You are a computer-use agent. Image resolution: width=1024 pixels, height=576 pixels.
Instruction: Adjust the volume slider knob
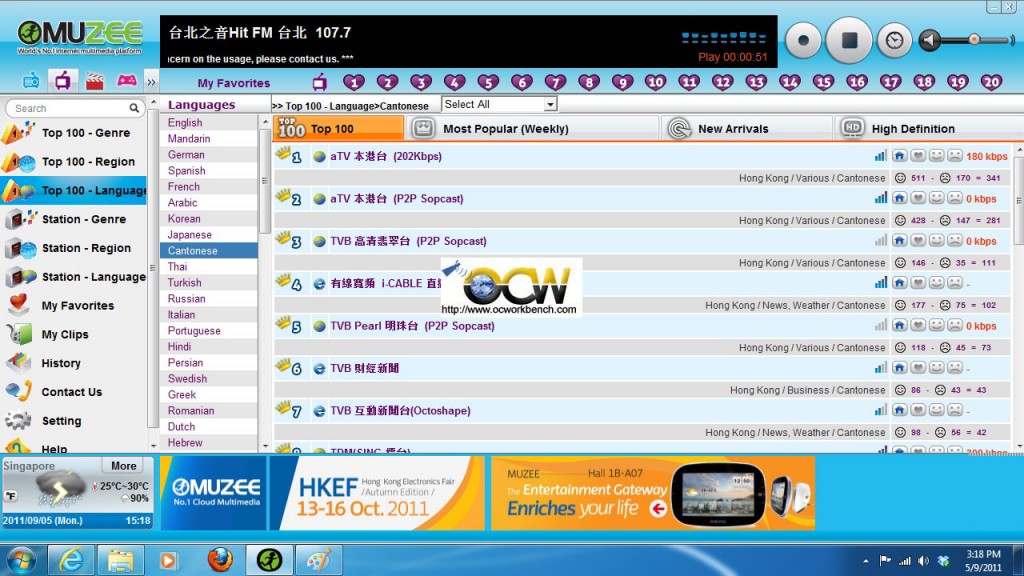pos(974,40)
